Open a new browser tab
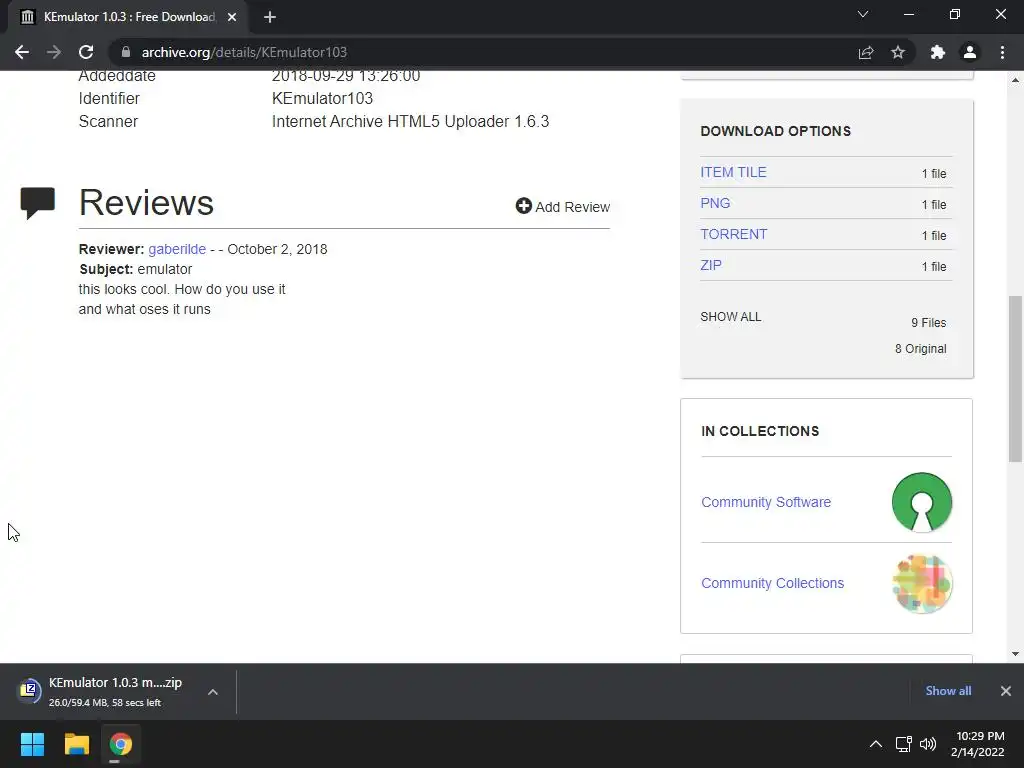The height and width of the screenshot is (768, 1024). click(x=270, y=17)
